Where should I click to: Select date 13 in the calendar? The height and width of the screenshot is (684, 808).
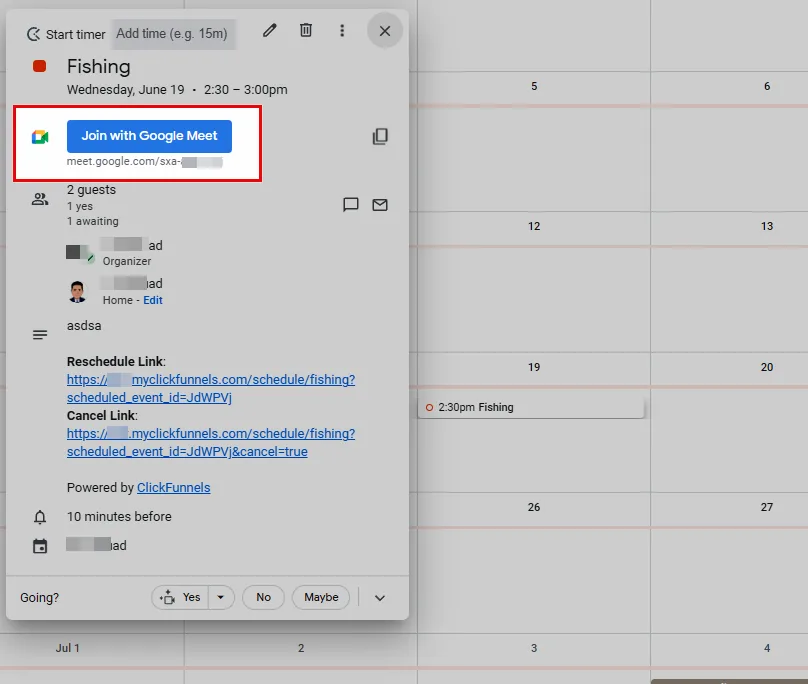767,226
